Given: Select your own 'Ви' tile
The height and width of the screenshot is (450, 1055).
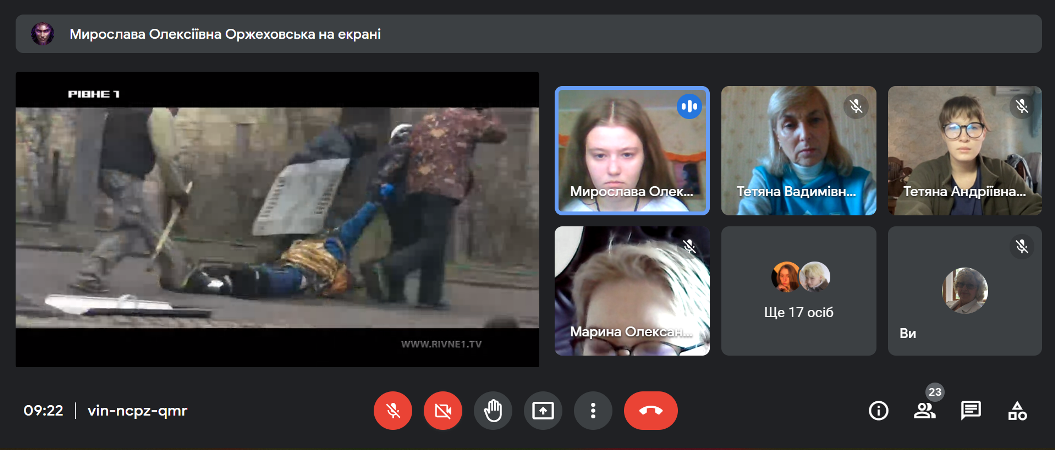Looking at the screenshot, I should tap(965, 291).
